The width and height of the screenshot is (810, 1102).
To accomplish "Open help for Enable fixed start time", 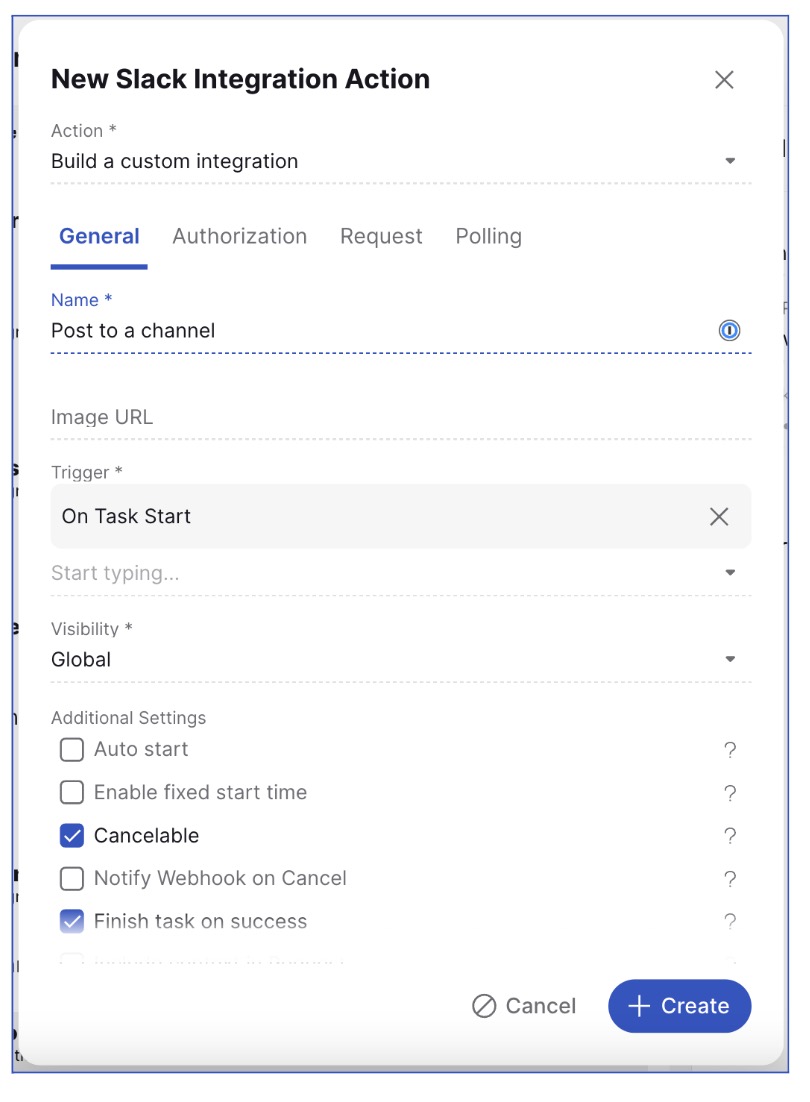I will tap(730, 793).
